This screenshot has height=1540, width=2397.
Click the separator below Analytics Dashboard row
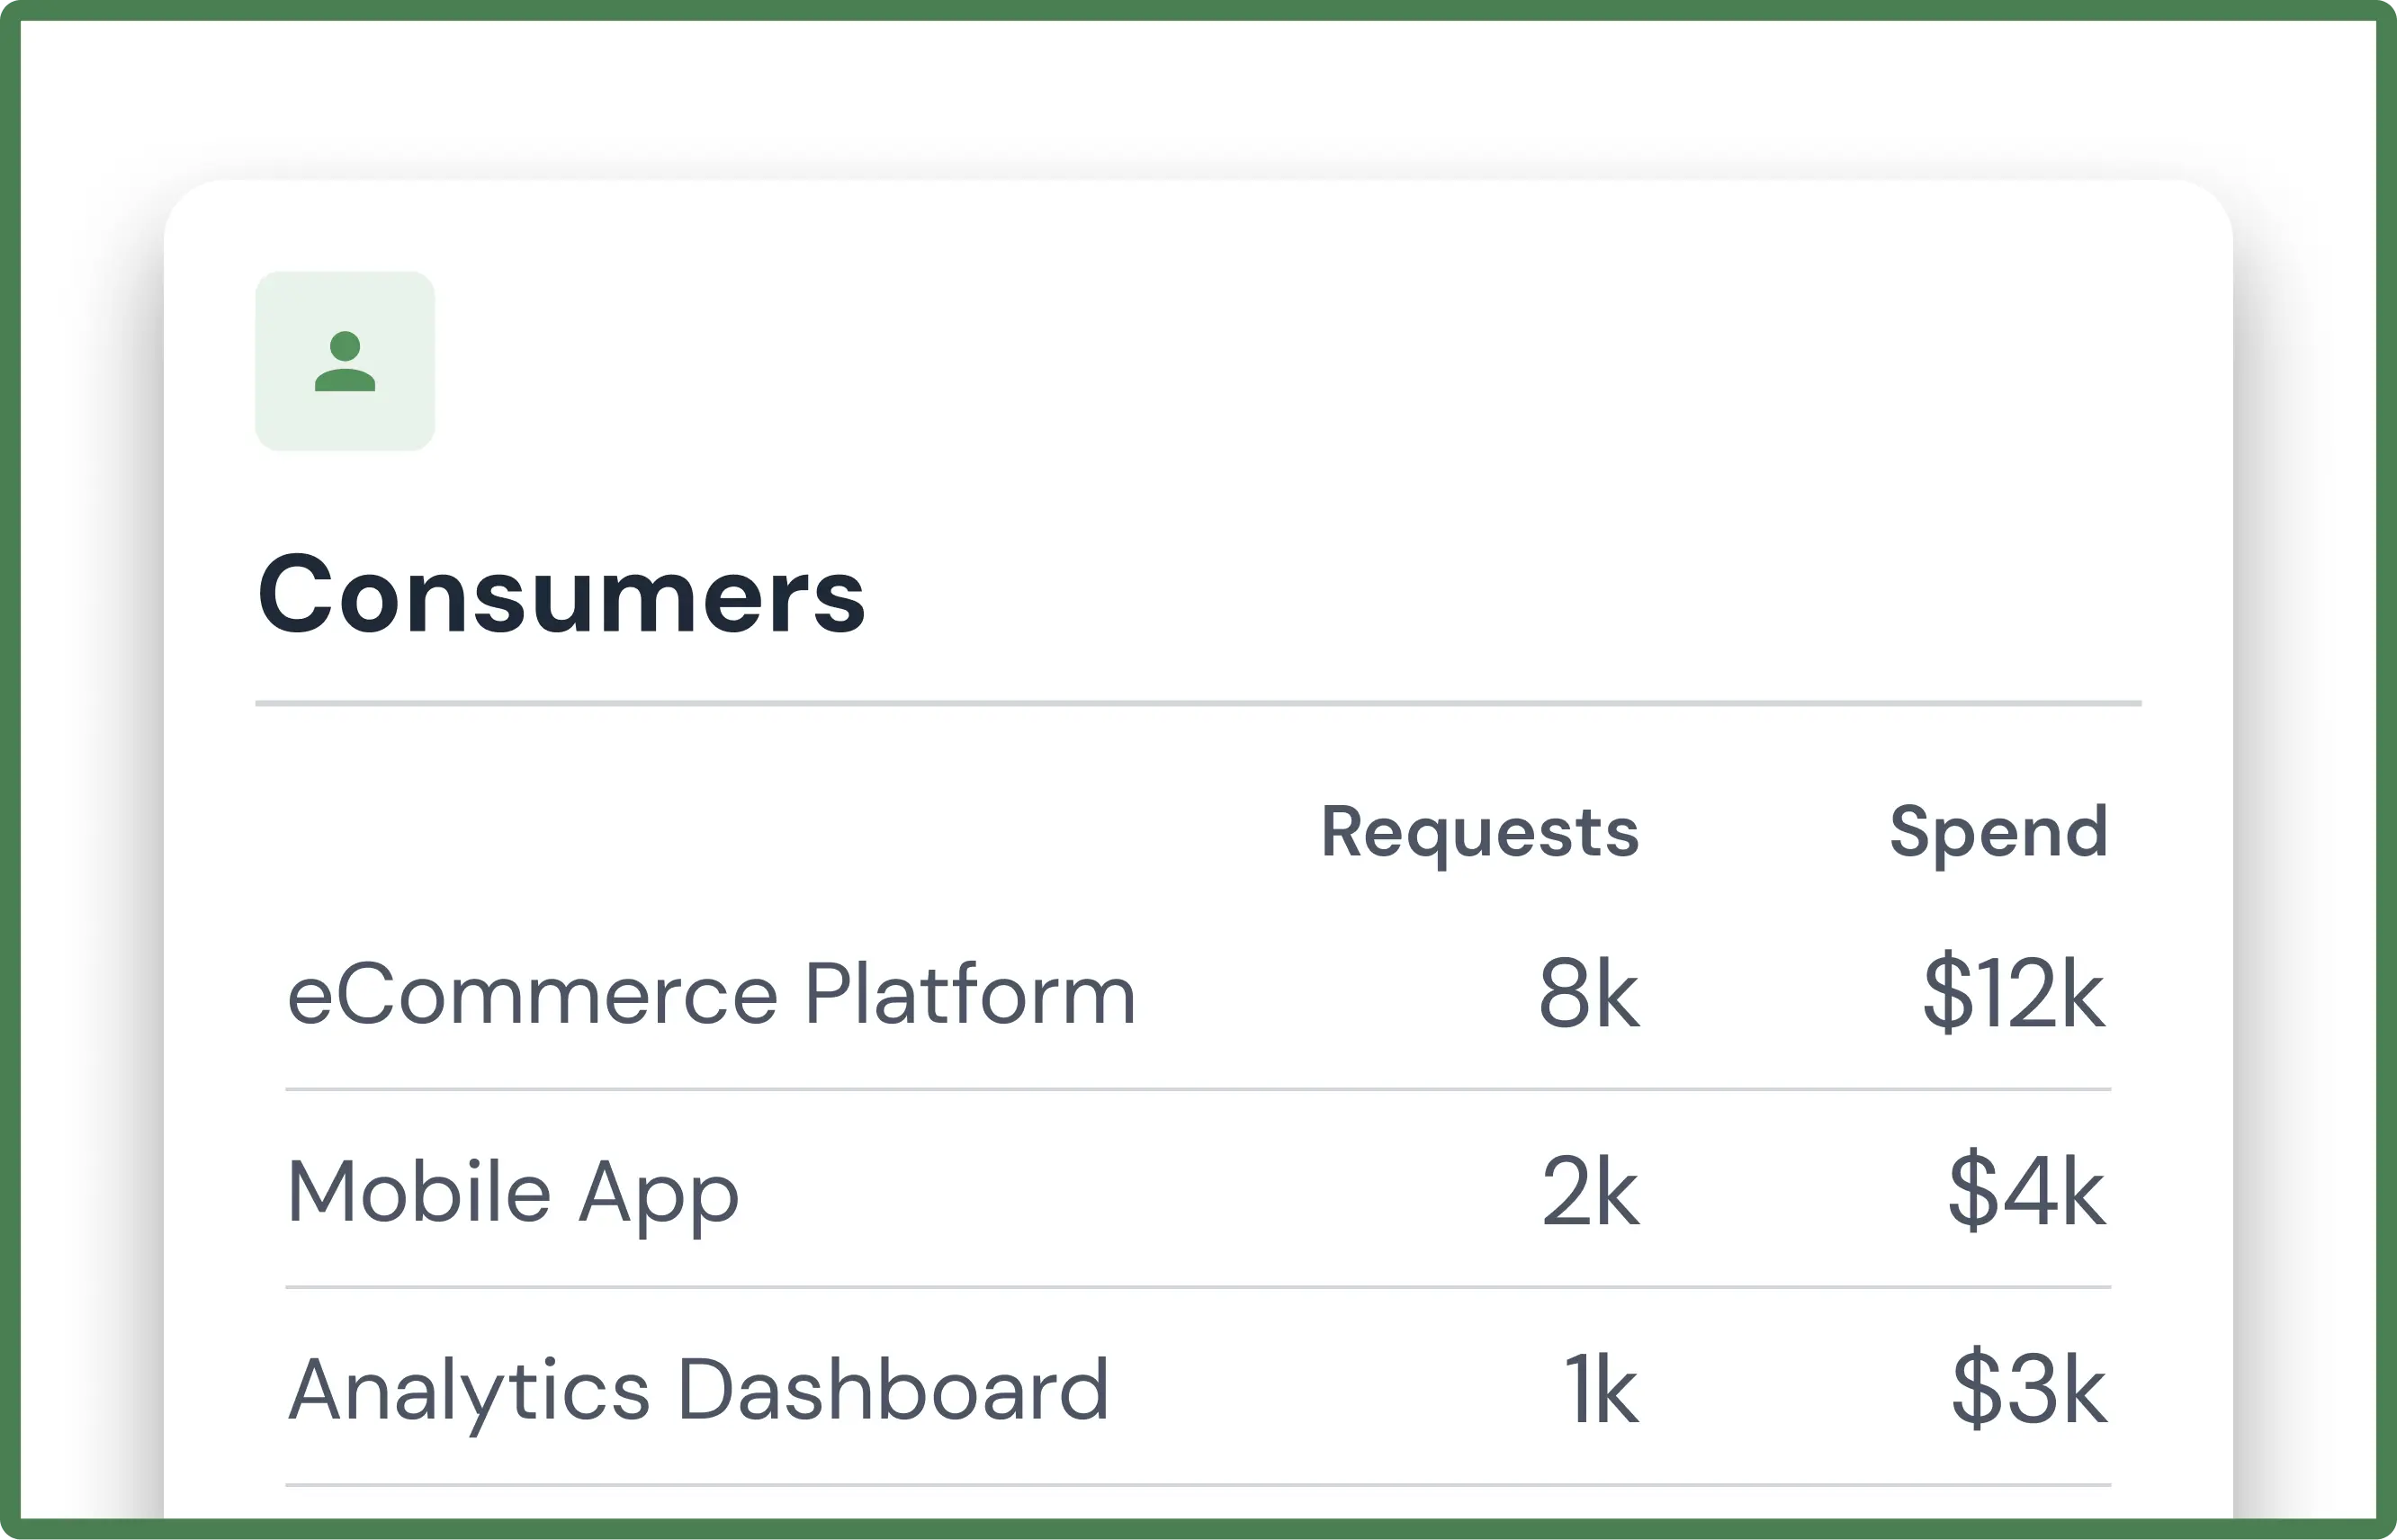[1197, 1485]
